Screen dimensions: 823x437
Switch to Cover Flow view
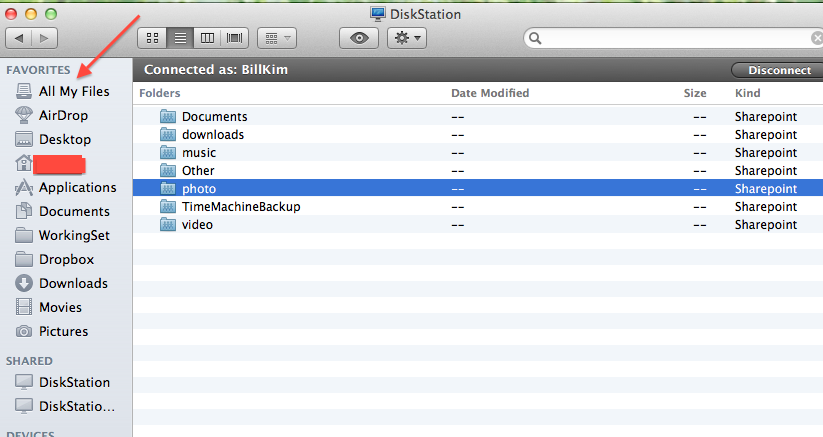(235, 38)
